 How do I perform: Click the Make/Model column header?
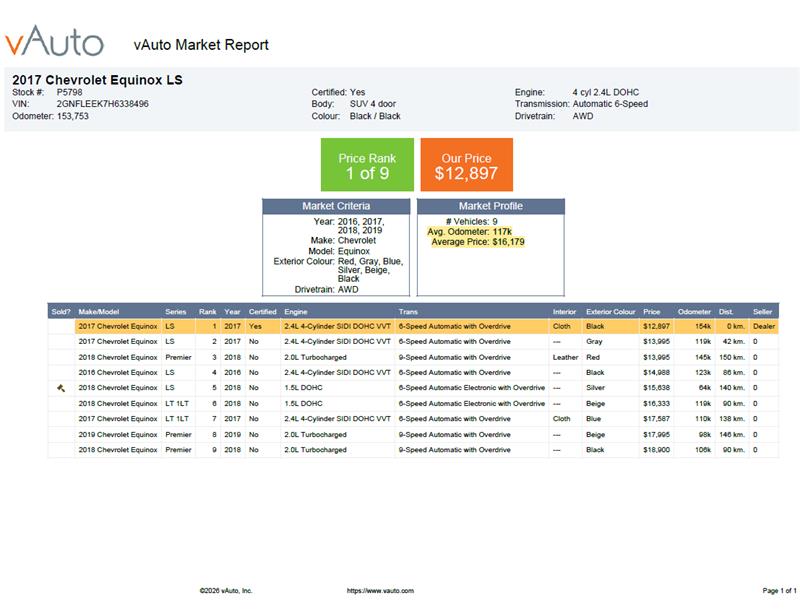[x=98, y=311]
